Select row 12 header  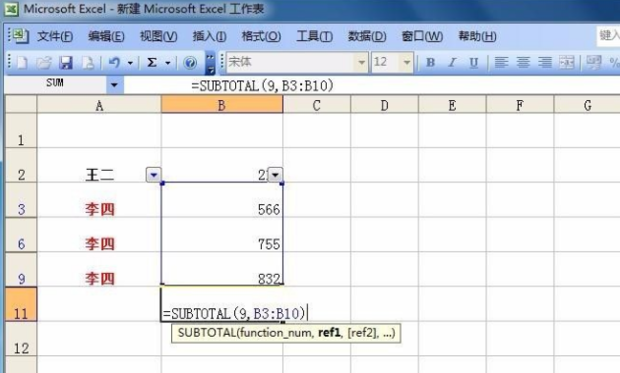click(21, 339)
